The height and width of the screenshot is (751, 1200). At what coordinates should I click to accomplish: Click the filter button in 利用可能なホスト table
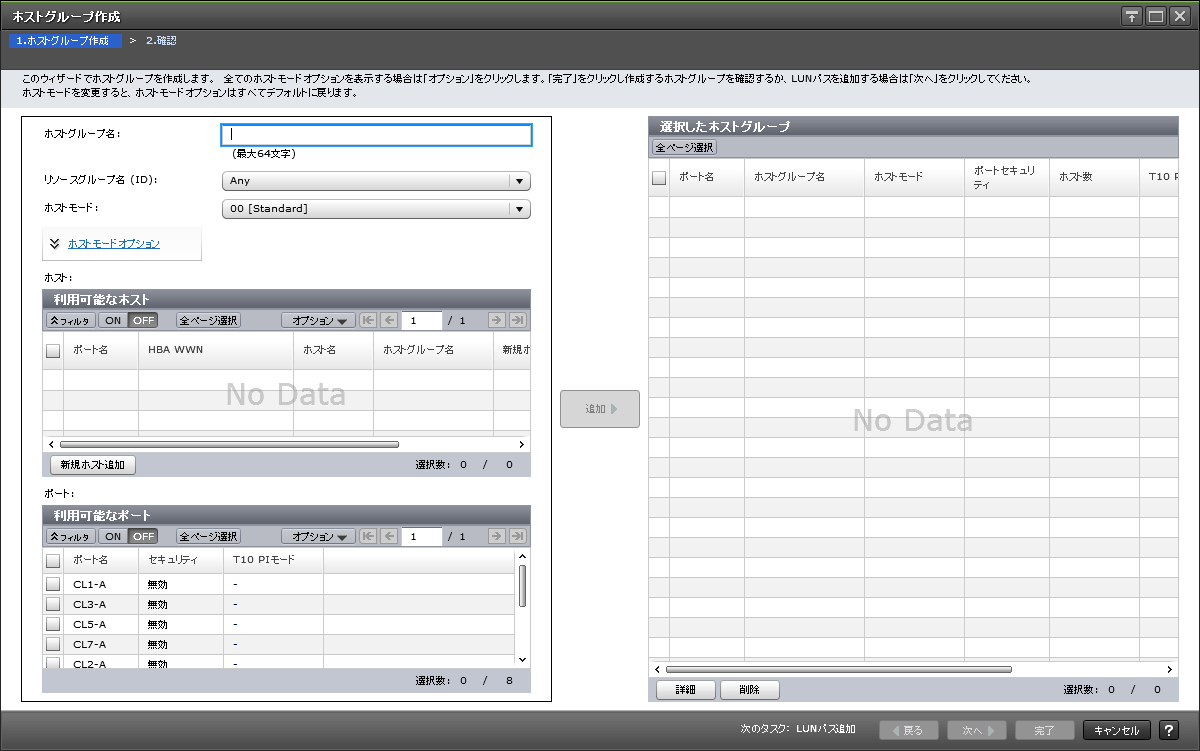pyautogui.click(x=70, y=321)
